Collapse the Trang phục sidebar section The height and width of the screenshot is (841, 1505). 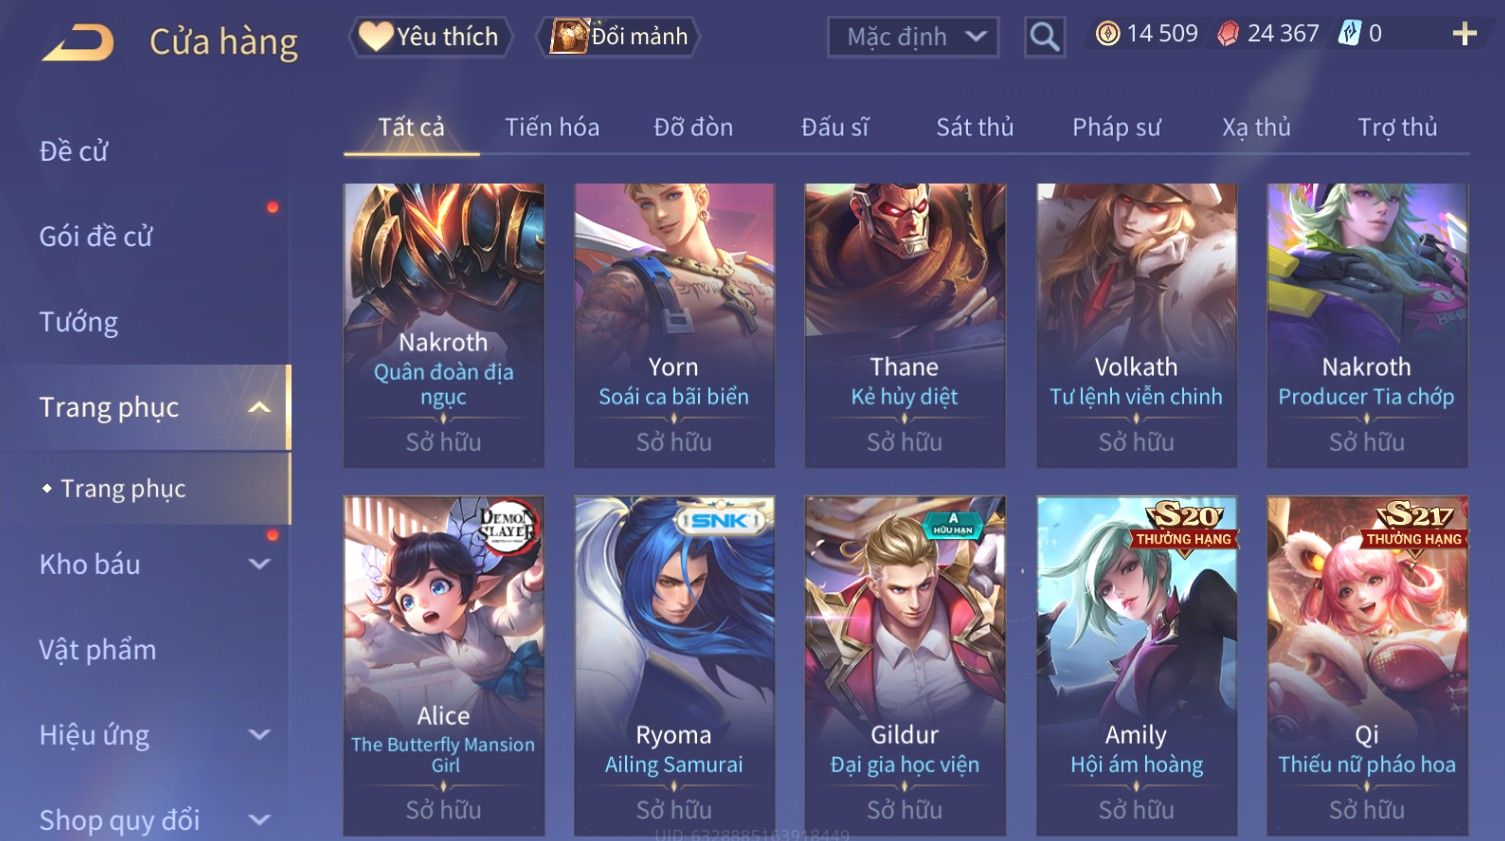(259, 407)
